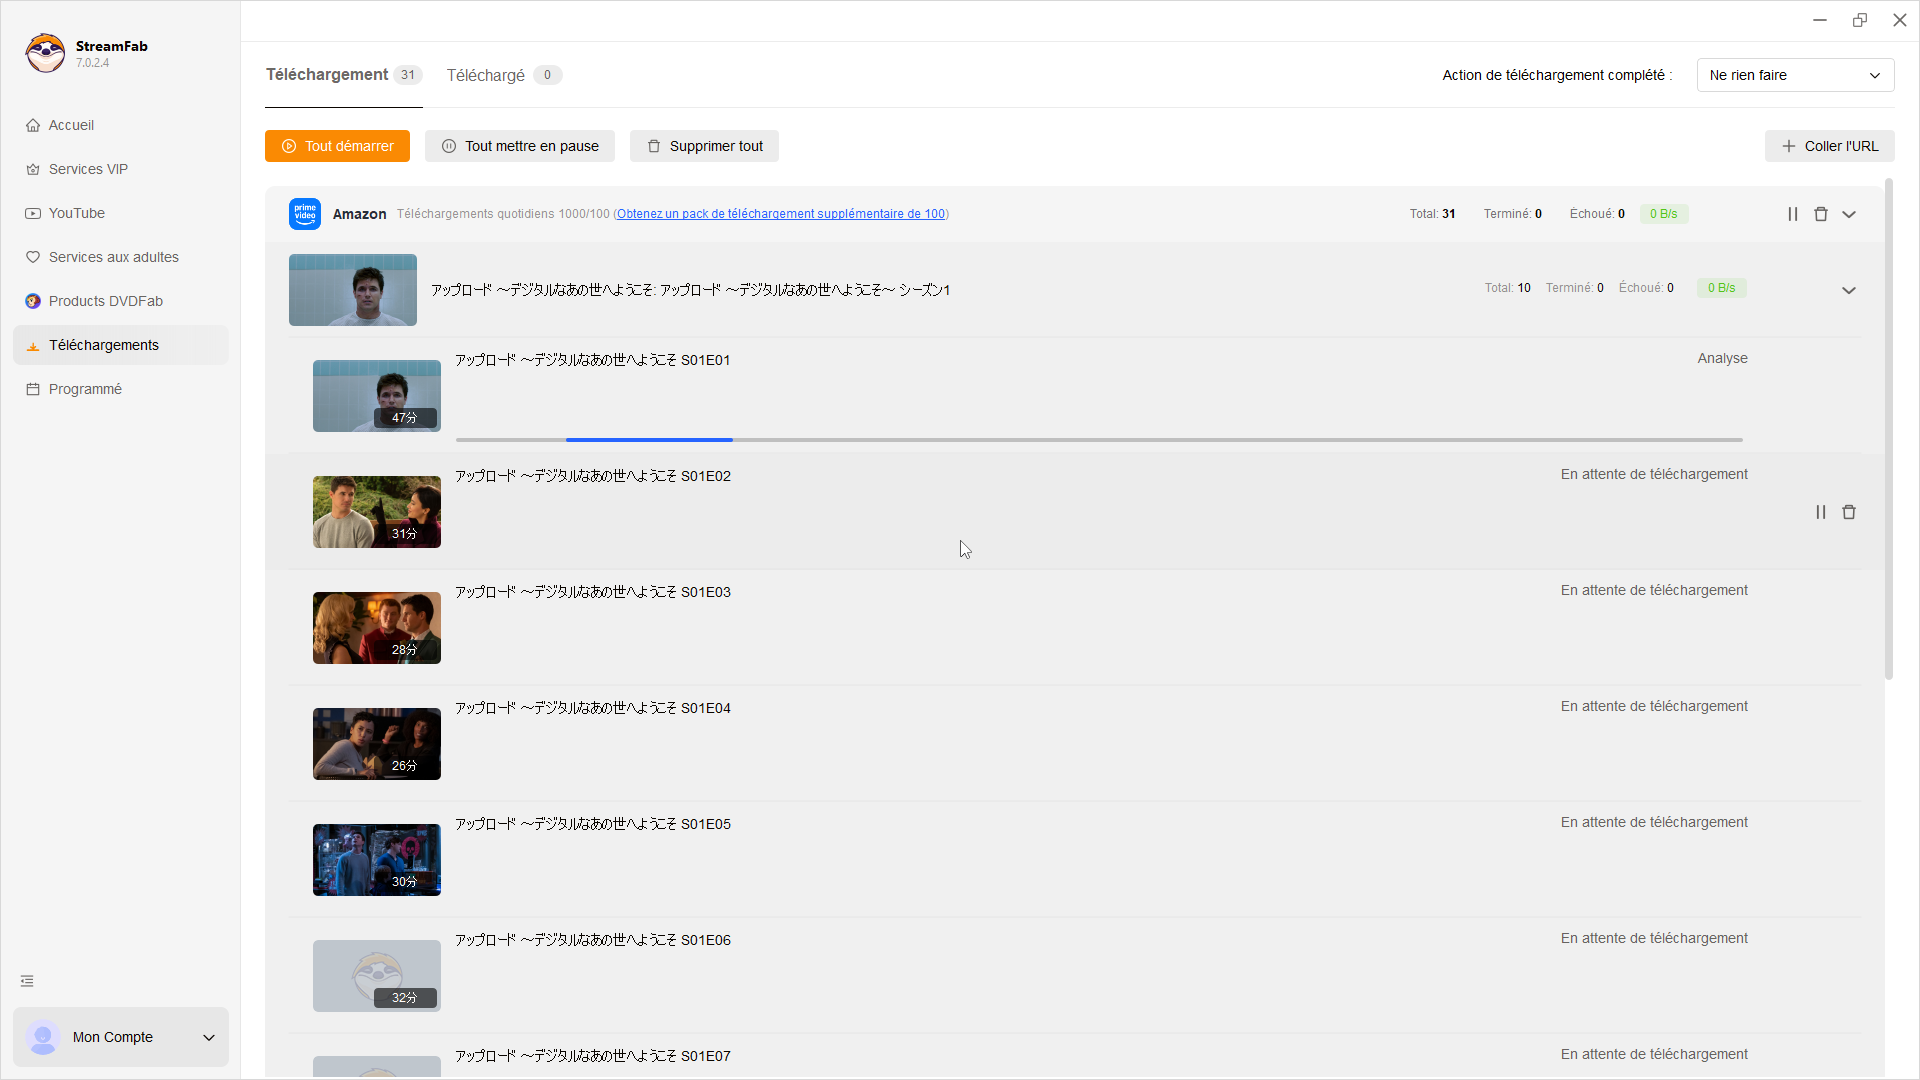Open the Ne rien faire dropdown
The width and height of the screenshot is (1920, 1080).
pos(1795,75)
